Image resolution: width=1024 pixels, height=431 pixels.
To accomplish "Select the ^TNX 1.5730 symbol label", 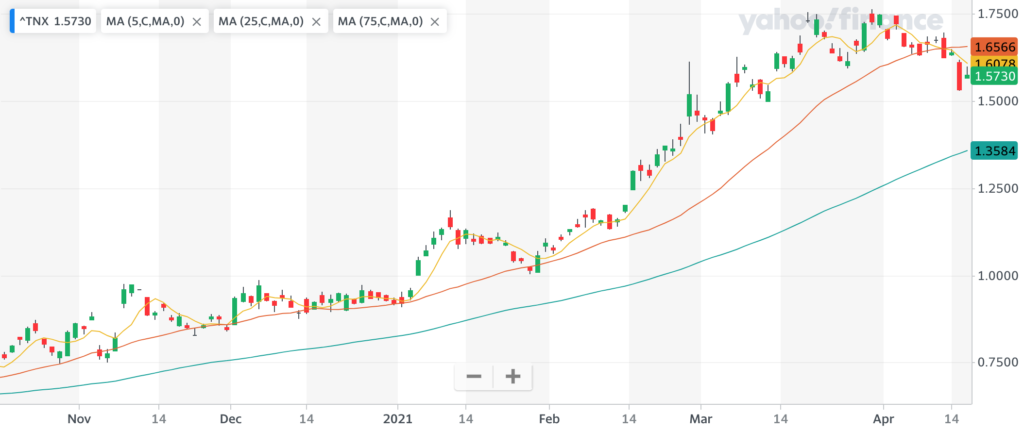I will (52, 22).
